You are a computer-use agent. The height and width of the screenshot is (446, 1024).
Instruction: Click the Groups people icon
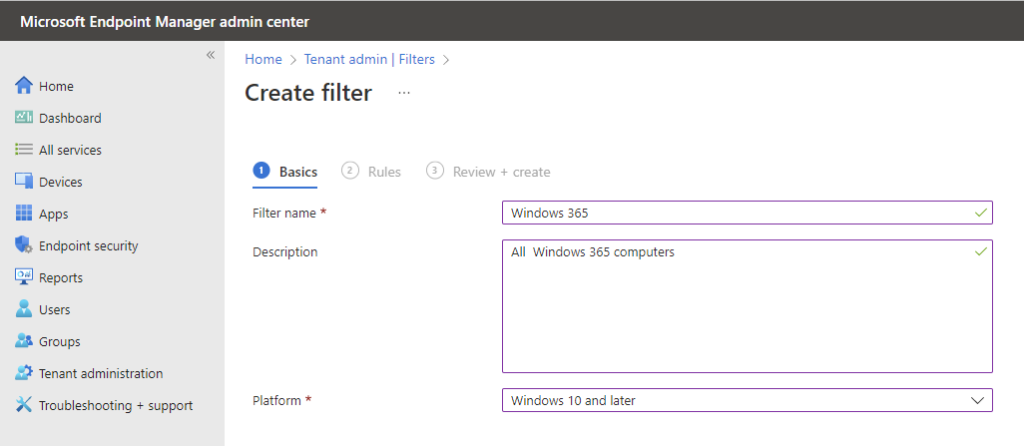24,341
